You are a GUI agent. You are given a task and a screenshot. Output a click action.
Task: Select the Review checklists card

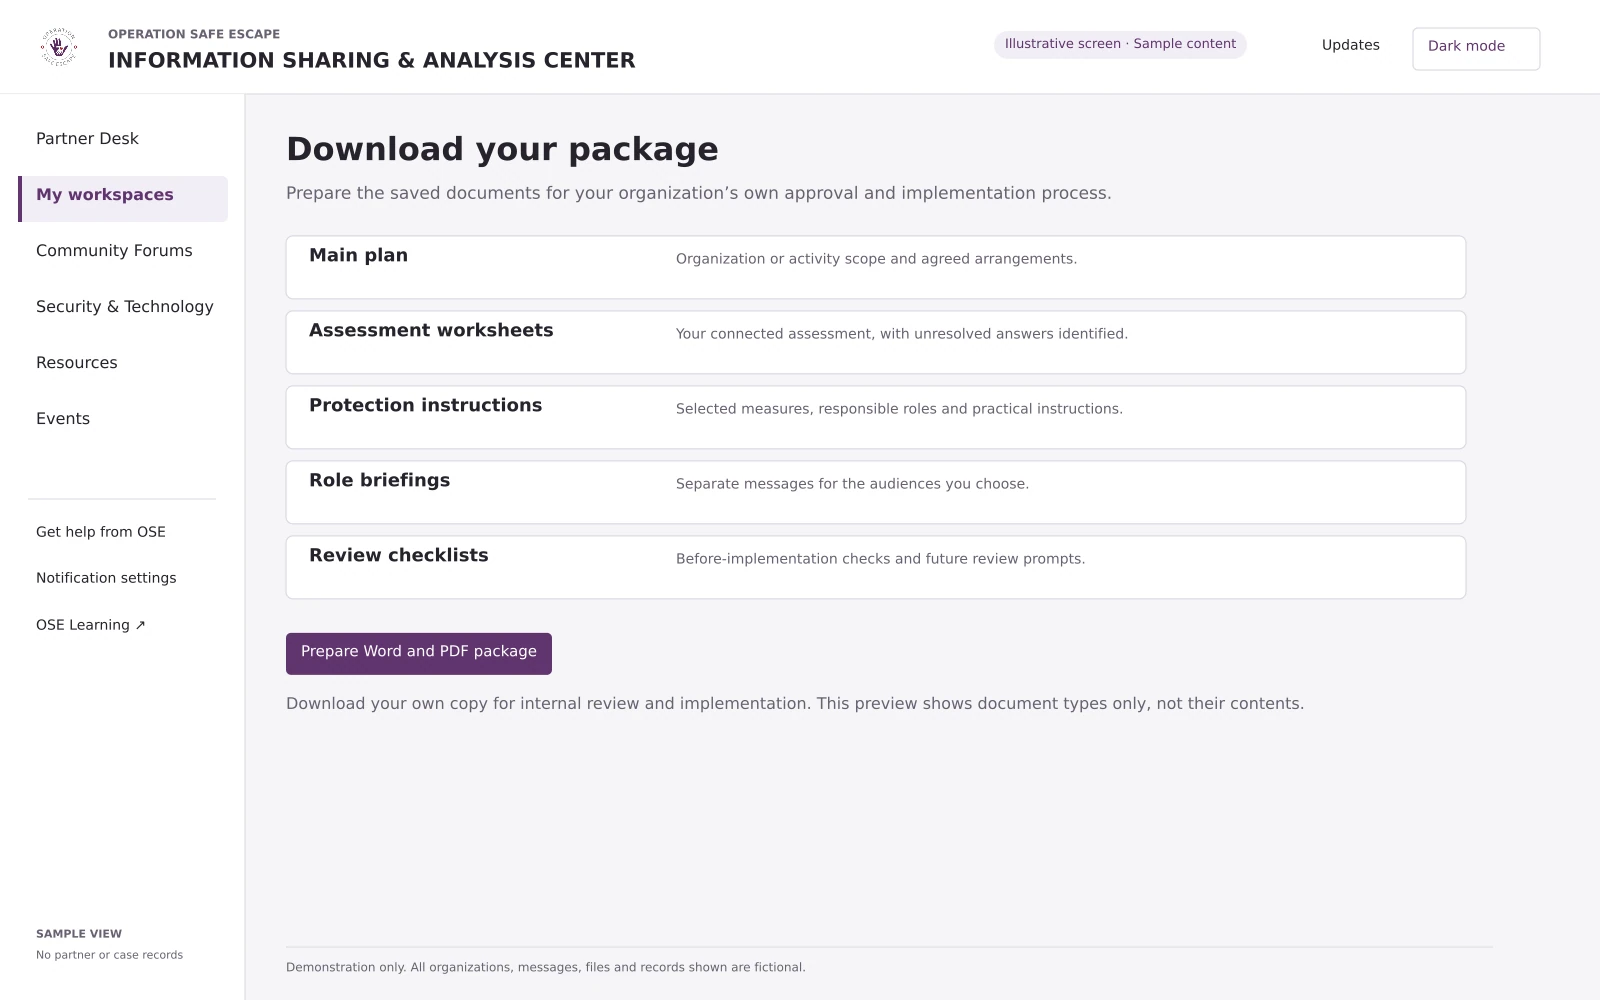(876, 567)
